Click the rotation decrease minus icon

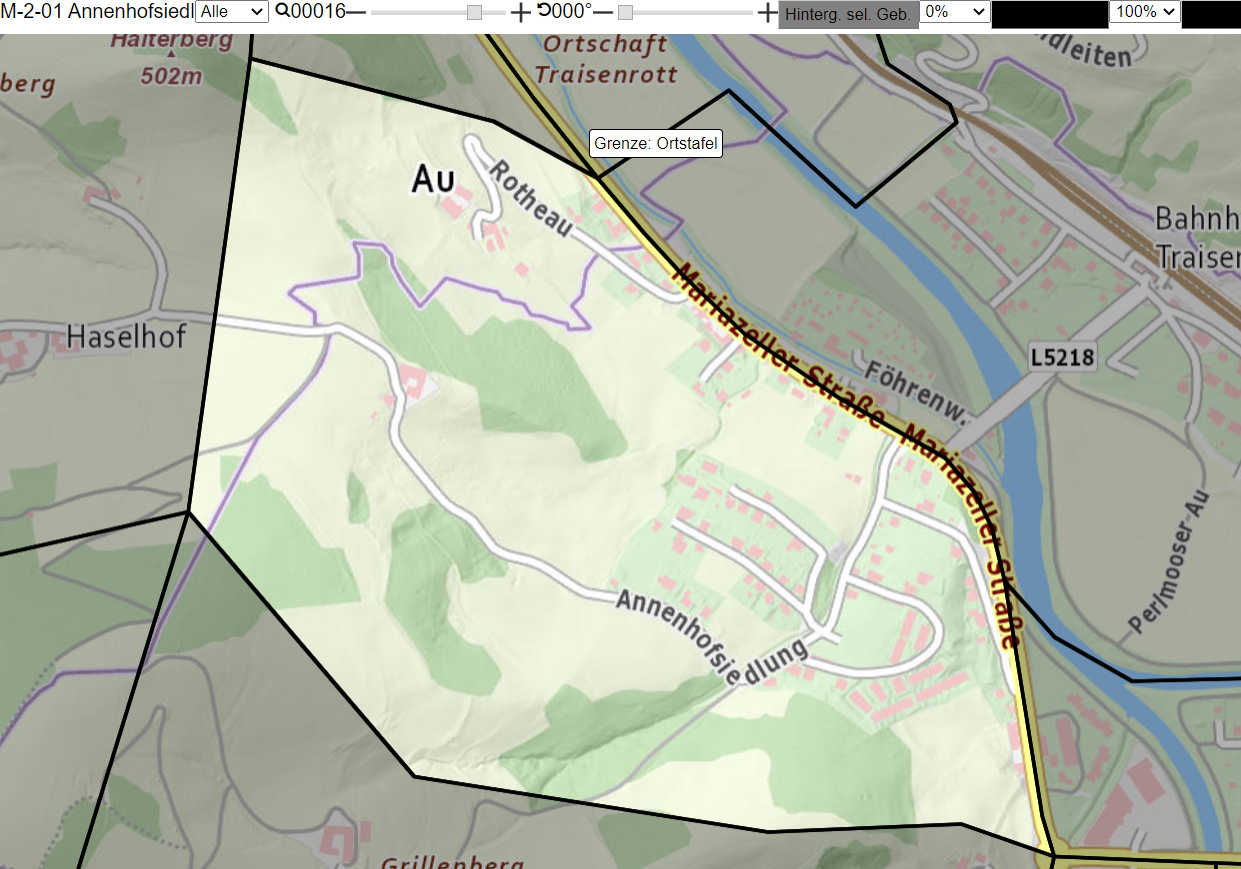[602, 12]
